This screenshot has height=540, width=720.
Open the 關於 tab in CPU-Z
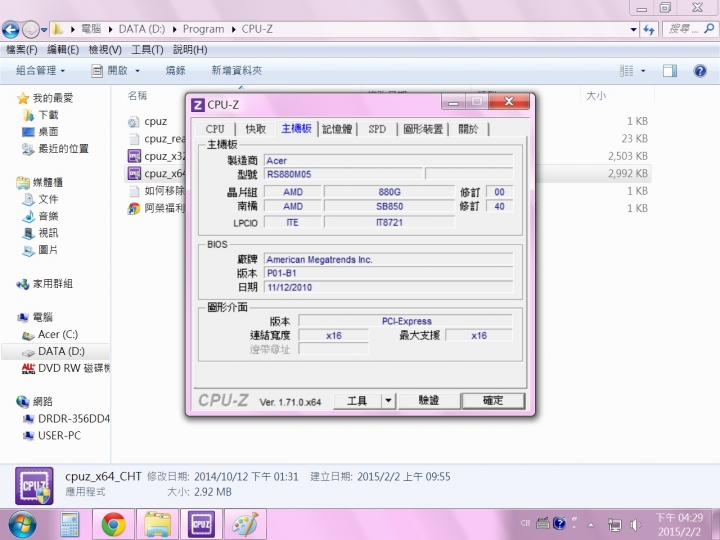(x=468, y=129)
